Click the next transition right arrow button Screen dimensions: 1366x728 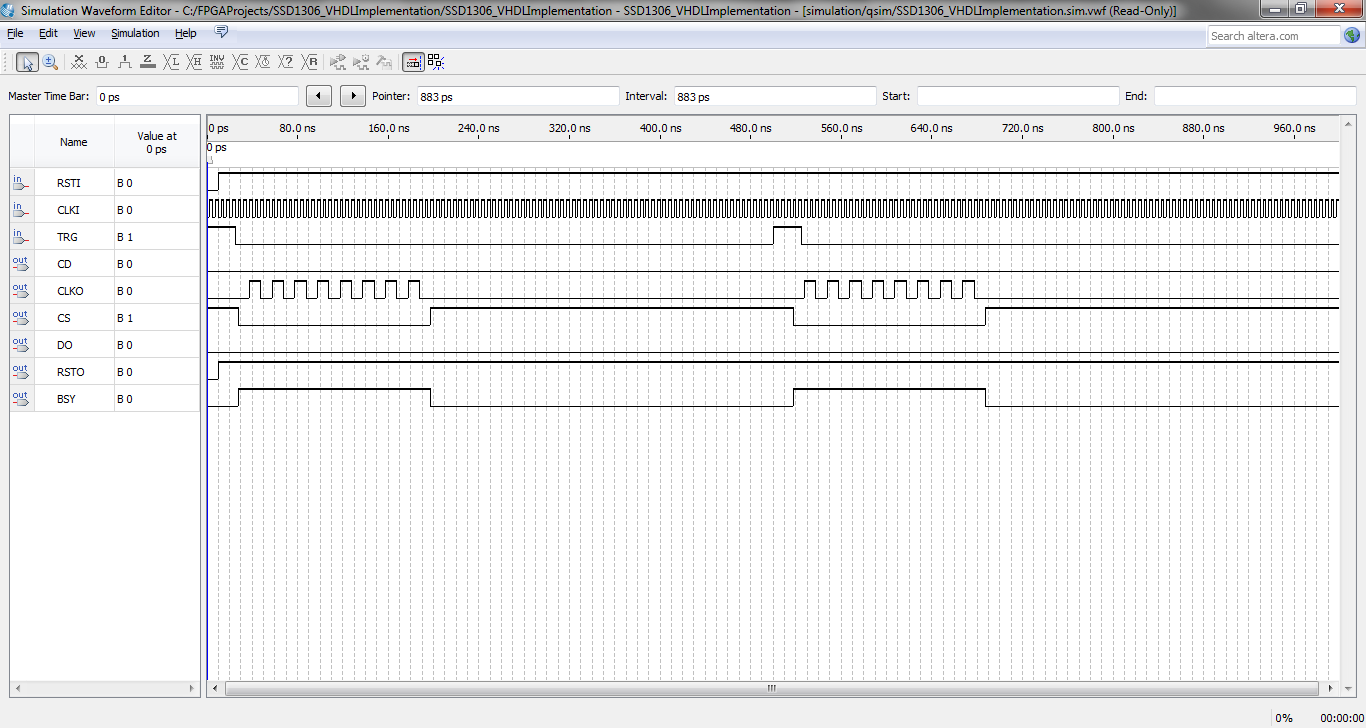point(353,96)
